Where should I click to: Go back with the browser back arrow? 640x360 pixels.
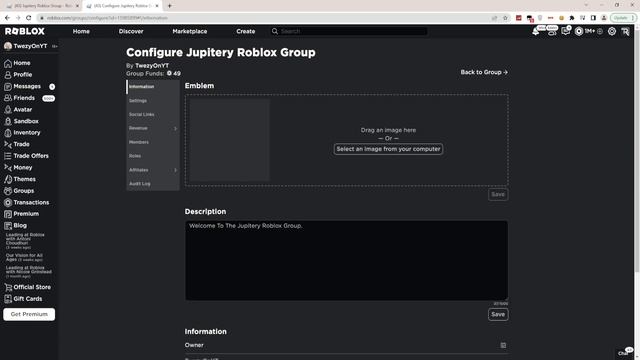pyautogui.click(x=7, y=18)
